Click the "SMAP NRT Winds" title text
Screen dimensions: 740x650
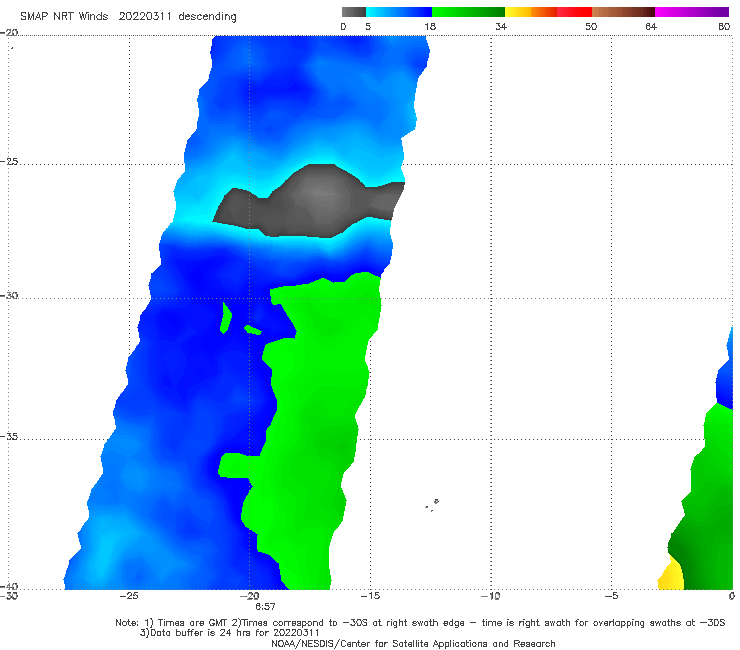64,16
